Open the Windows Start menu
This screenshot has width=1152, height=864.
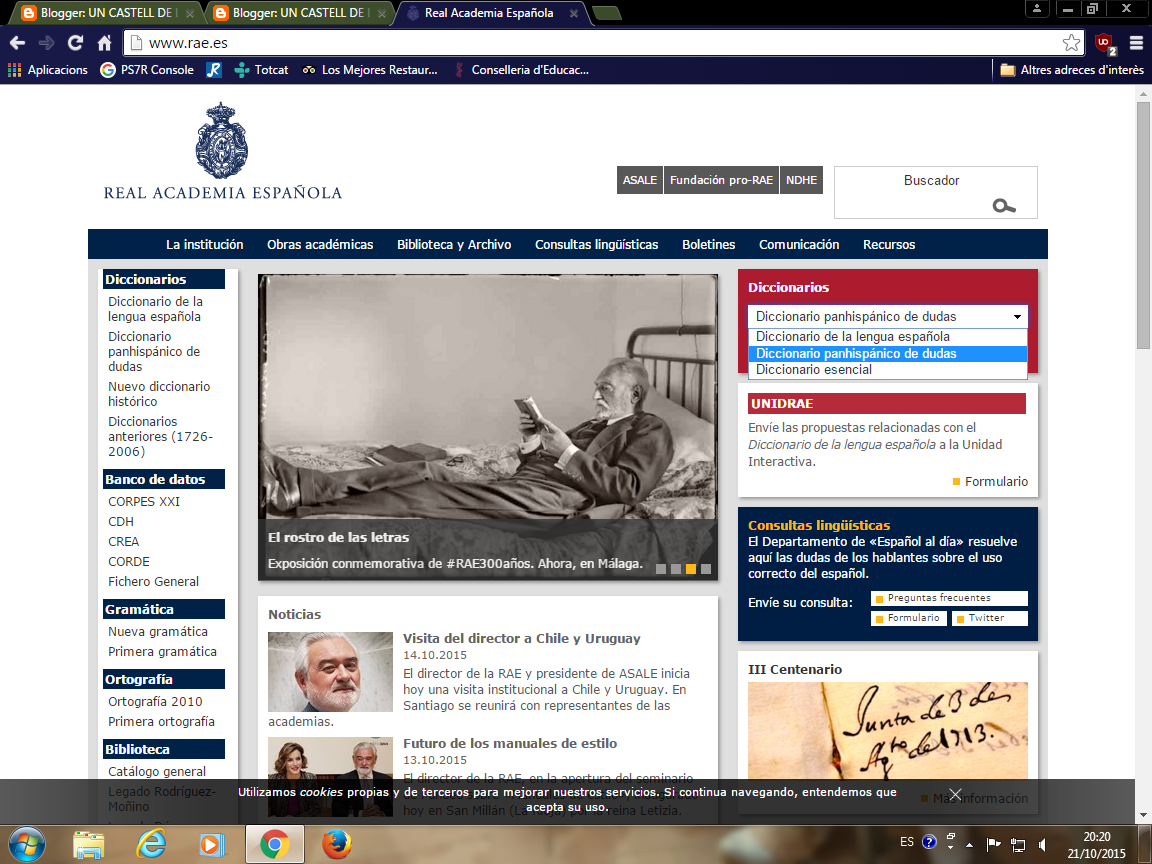pos(28,843)
